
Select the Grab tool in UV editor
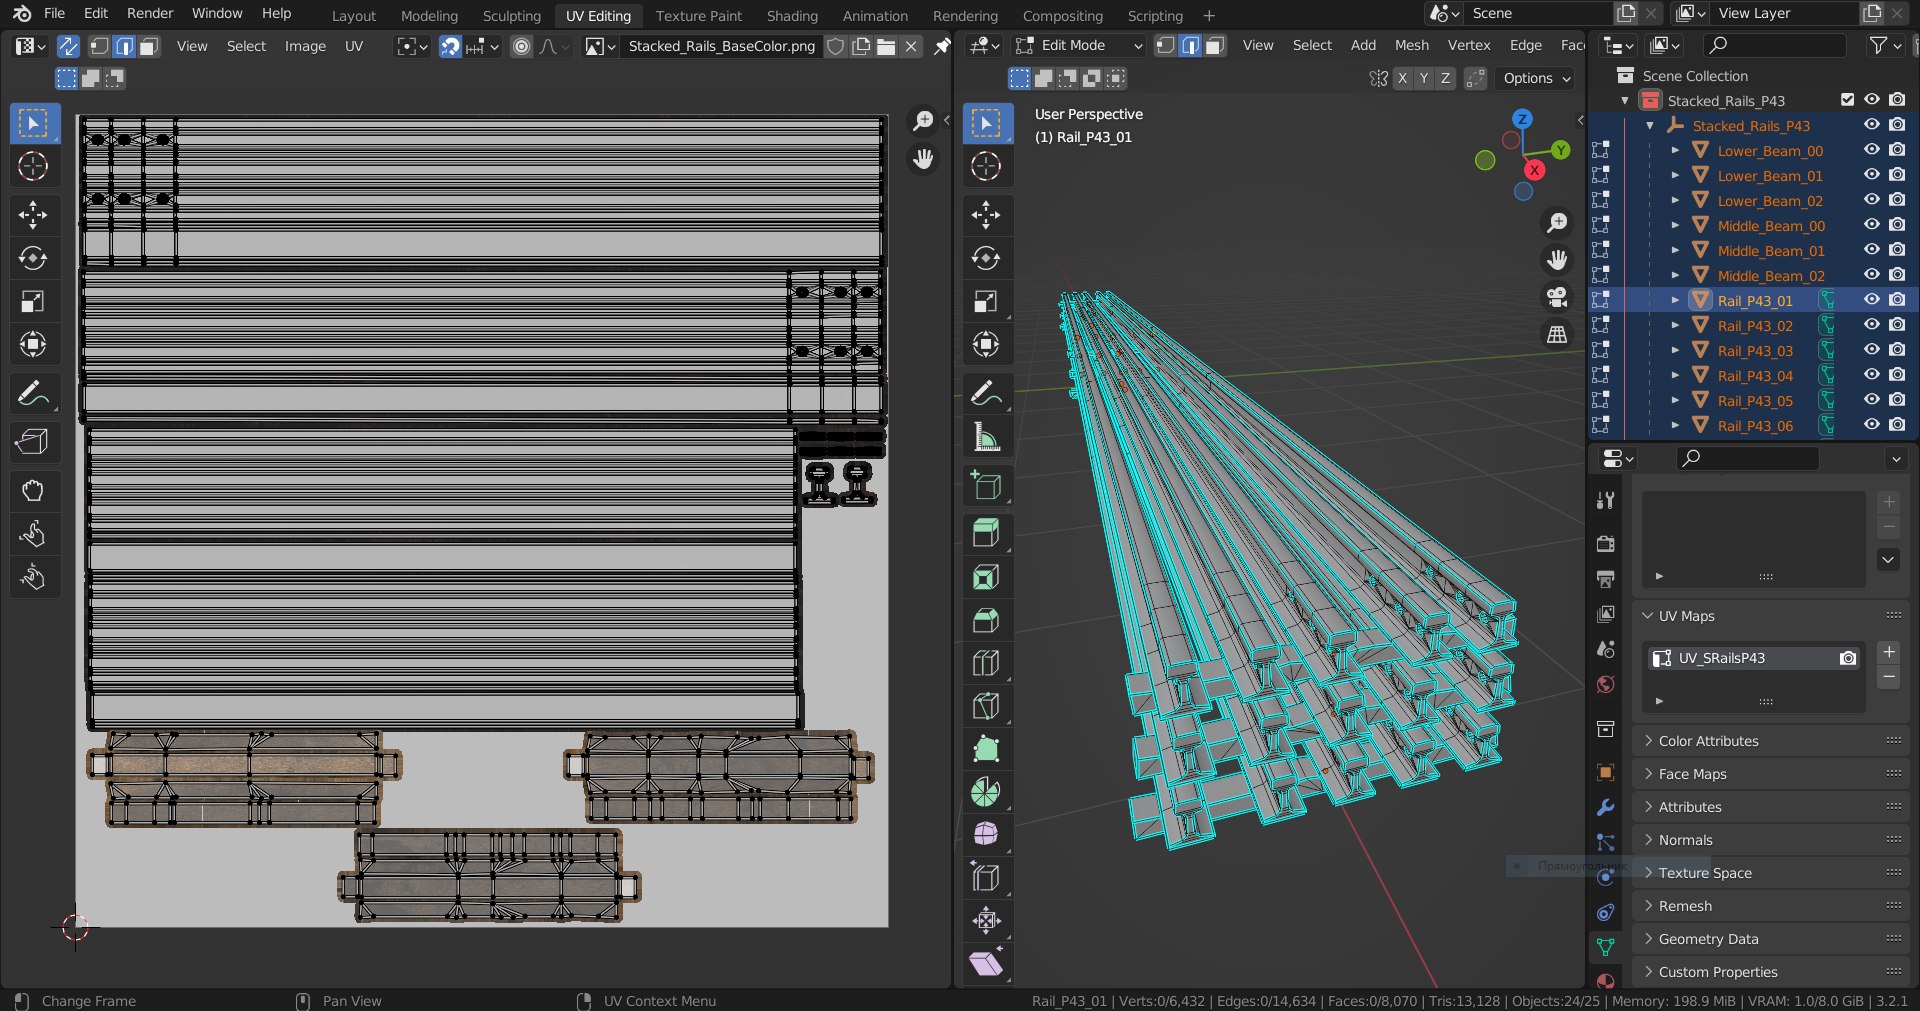pyautogui.click(x=34, y=490)
